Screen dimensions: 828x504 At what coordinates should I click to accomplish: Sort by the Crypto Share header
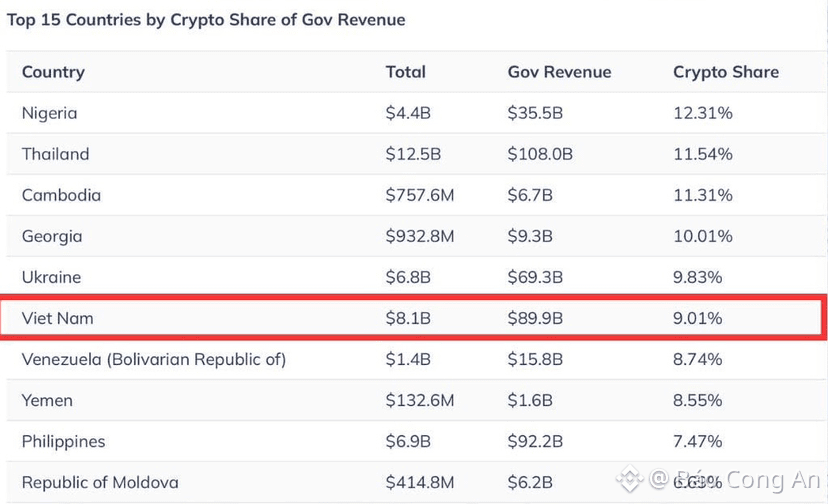click(726, 72)
